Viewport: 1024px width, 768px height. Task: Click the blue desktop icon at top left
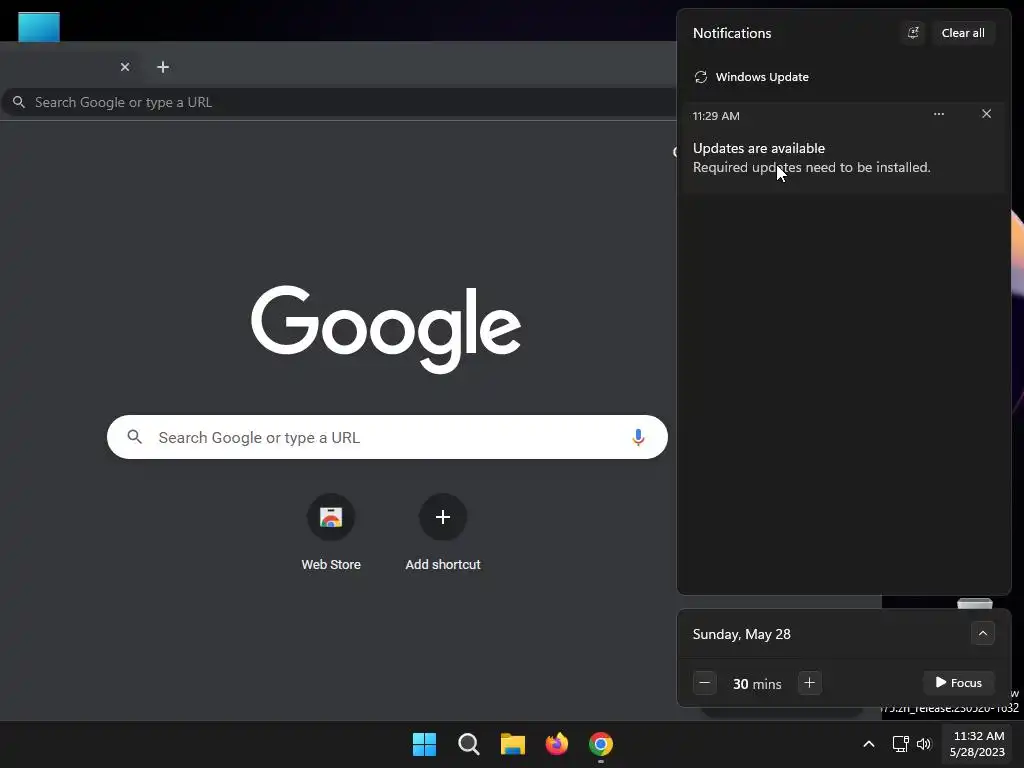[39, 27]
